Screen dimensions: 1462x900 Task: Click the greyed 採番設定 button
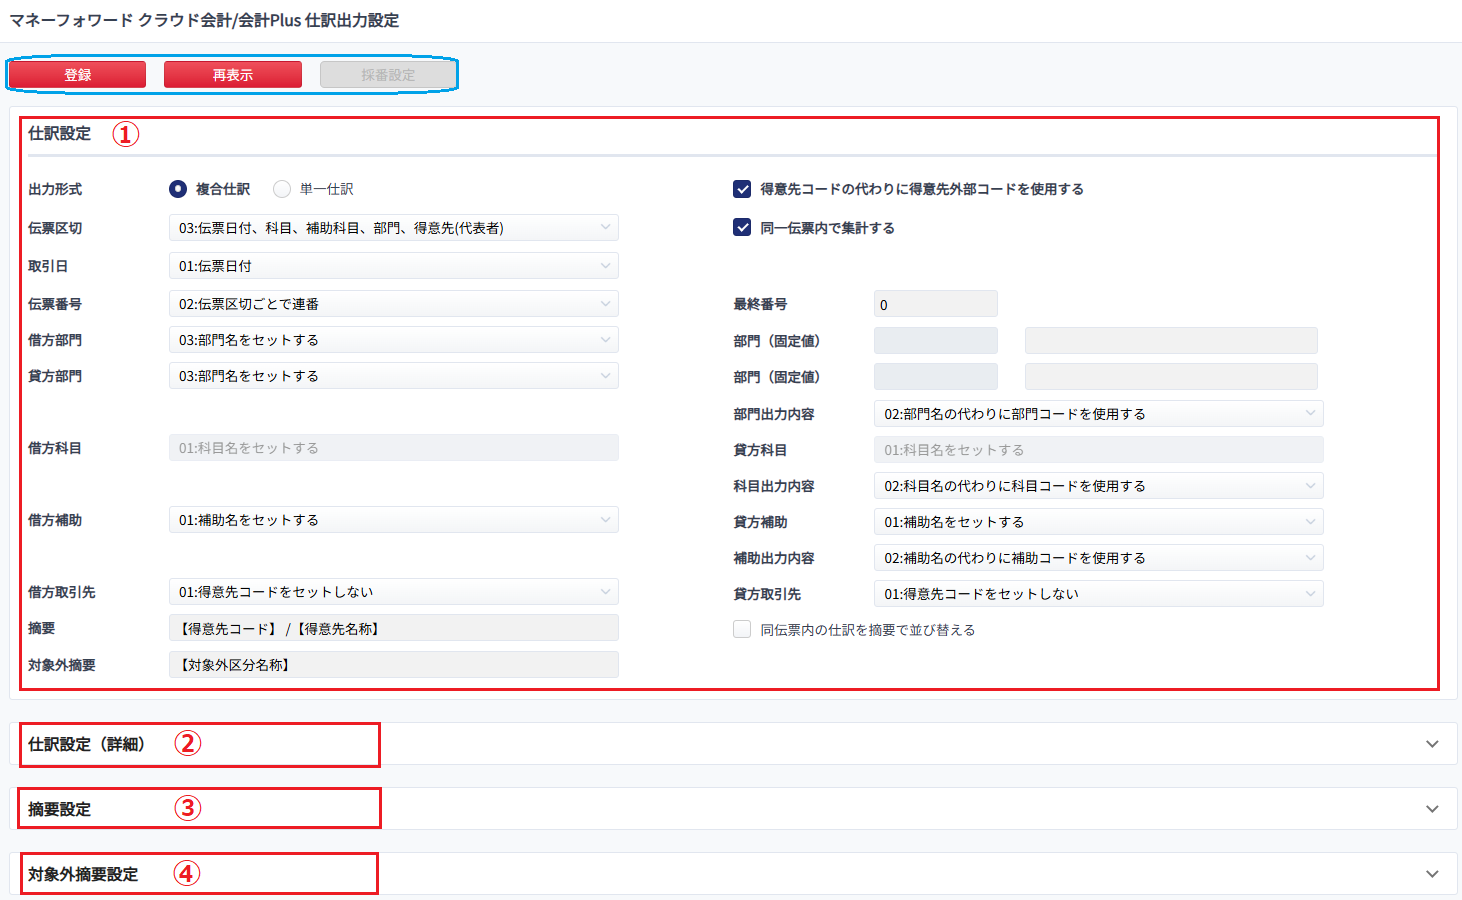(388, 75)
